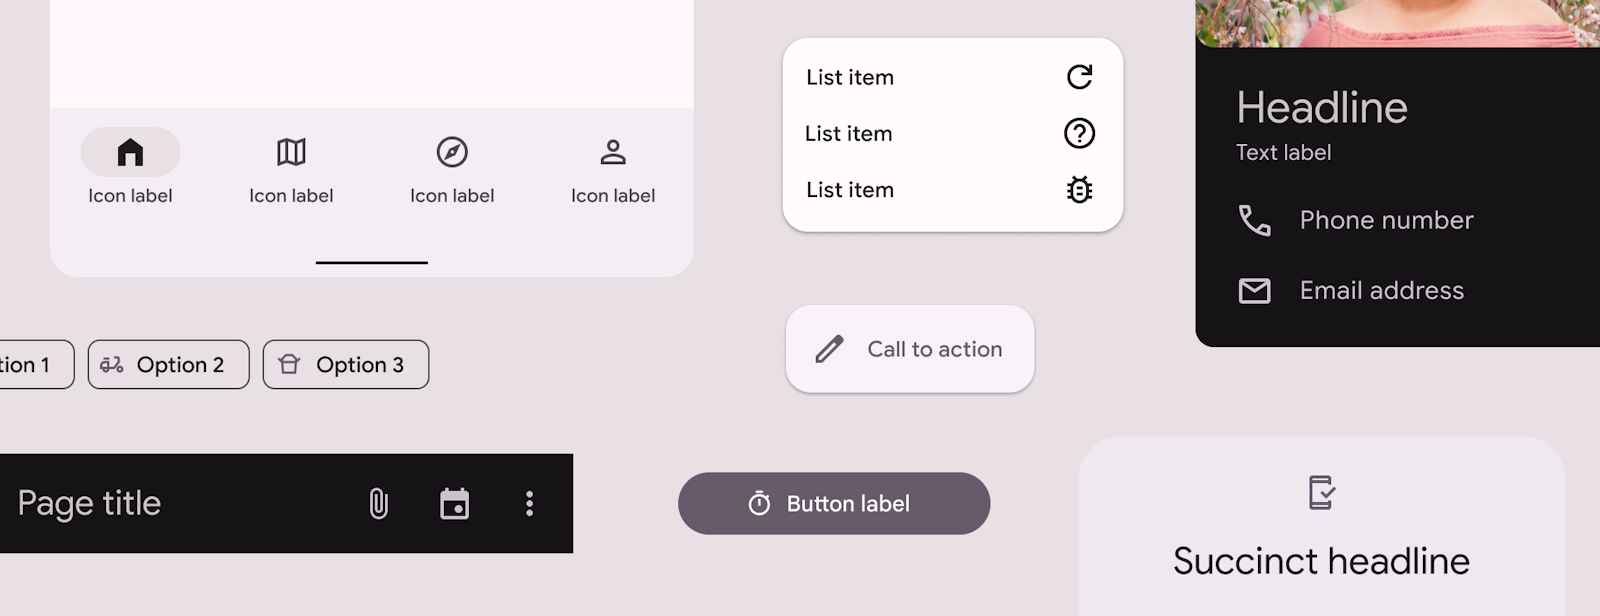The width and height of the screenshot is (1600, 616).
Task: Open the calendar icon on Page title bar
Action: click(x=455, y=503)
